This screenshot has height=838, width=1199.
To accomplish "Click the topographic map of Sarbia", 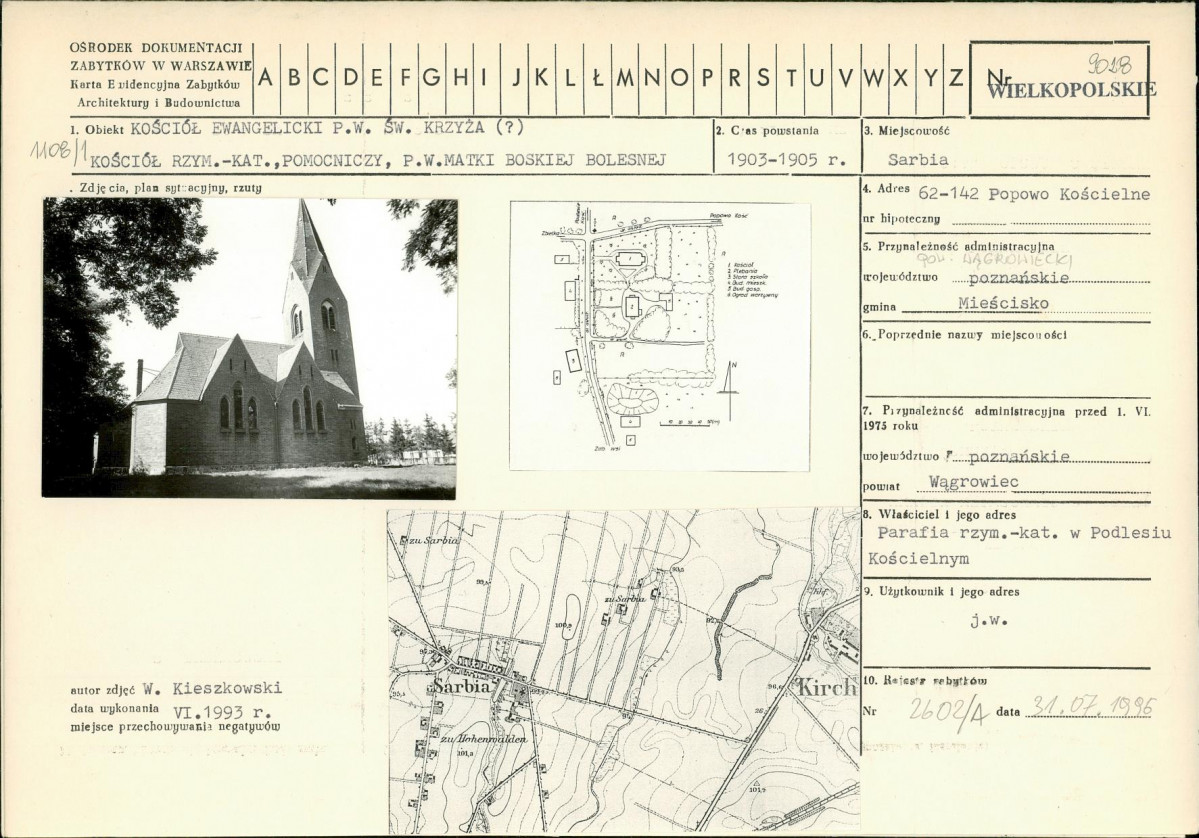I will pyautogui.click(x=623, y=671).
